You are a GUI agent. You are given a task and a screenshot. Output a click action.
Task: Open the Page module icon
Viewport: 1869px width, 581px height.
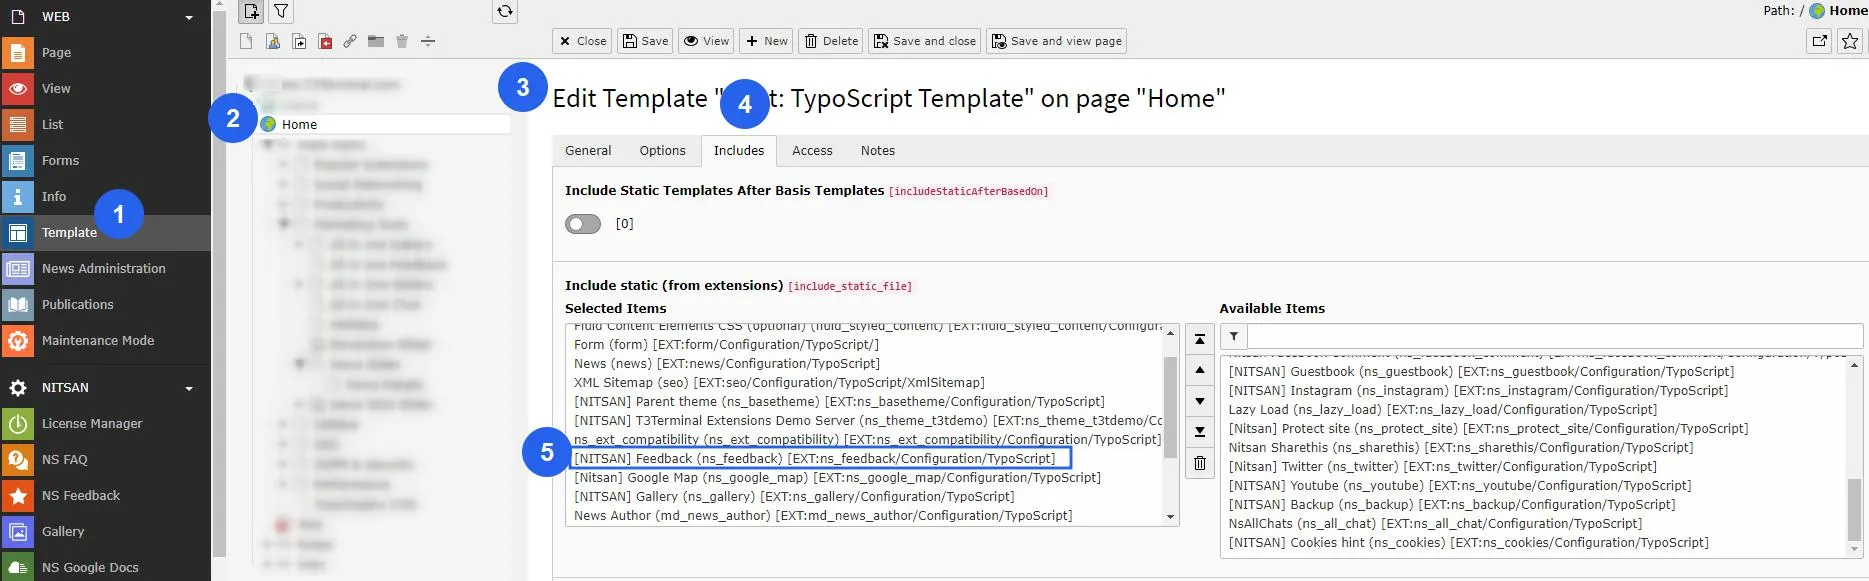[18, 53]
